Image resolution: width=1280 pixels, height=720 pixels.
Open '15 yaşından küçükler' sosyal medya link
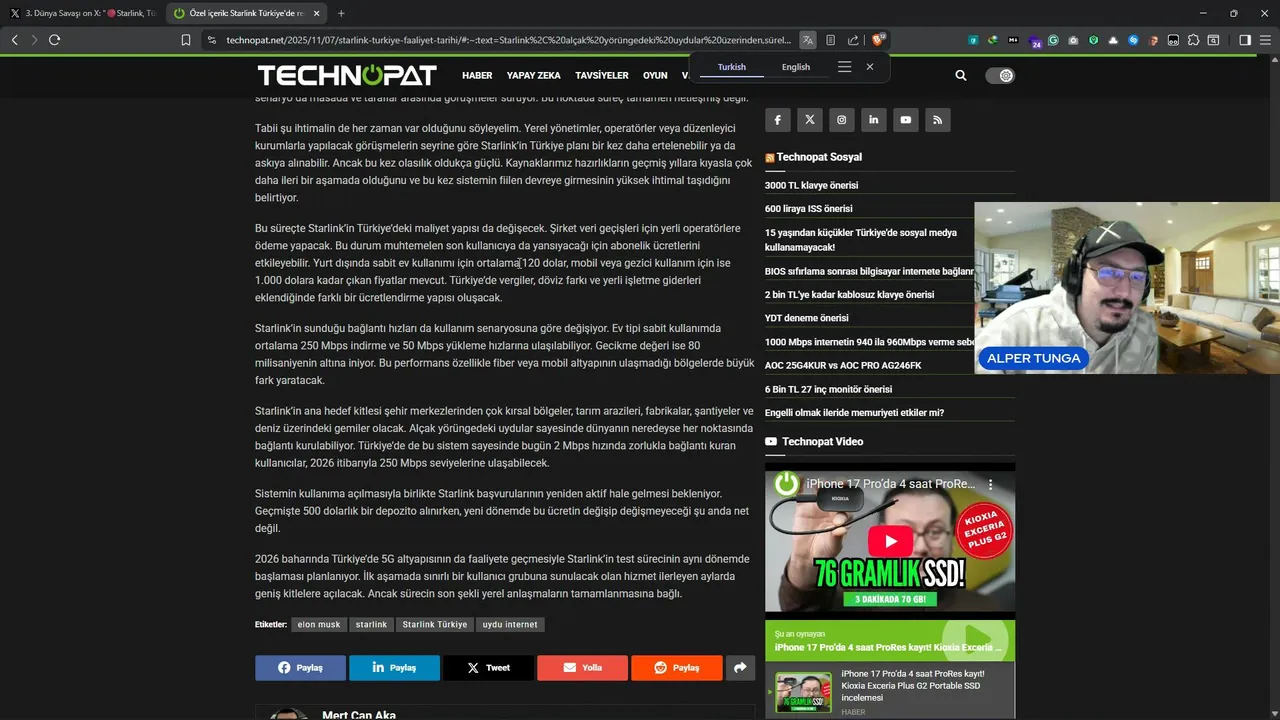click(x=861, y=240)
